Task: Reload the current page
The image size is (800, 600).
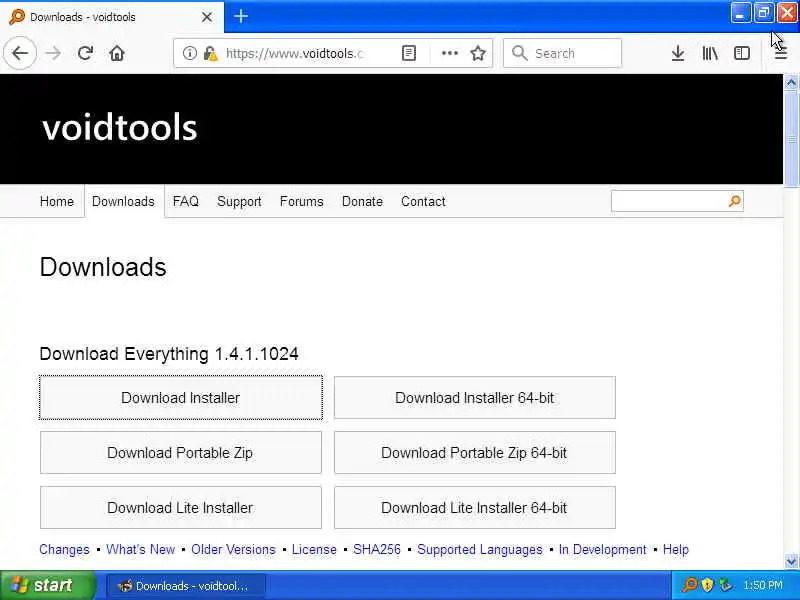Action: [x=85, y=53]
